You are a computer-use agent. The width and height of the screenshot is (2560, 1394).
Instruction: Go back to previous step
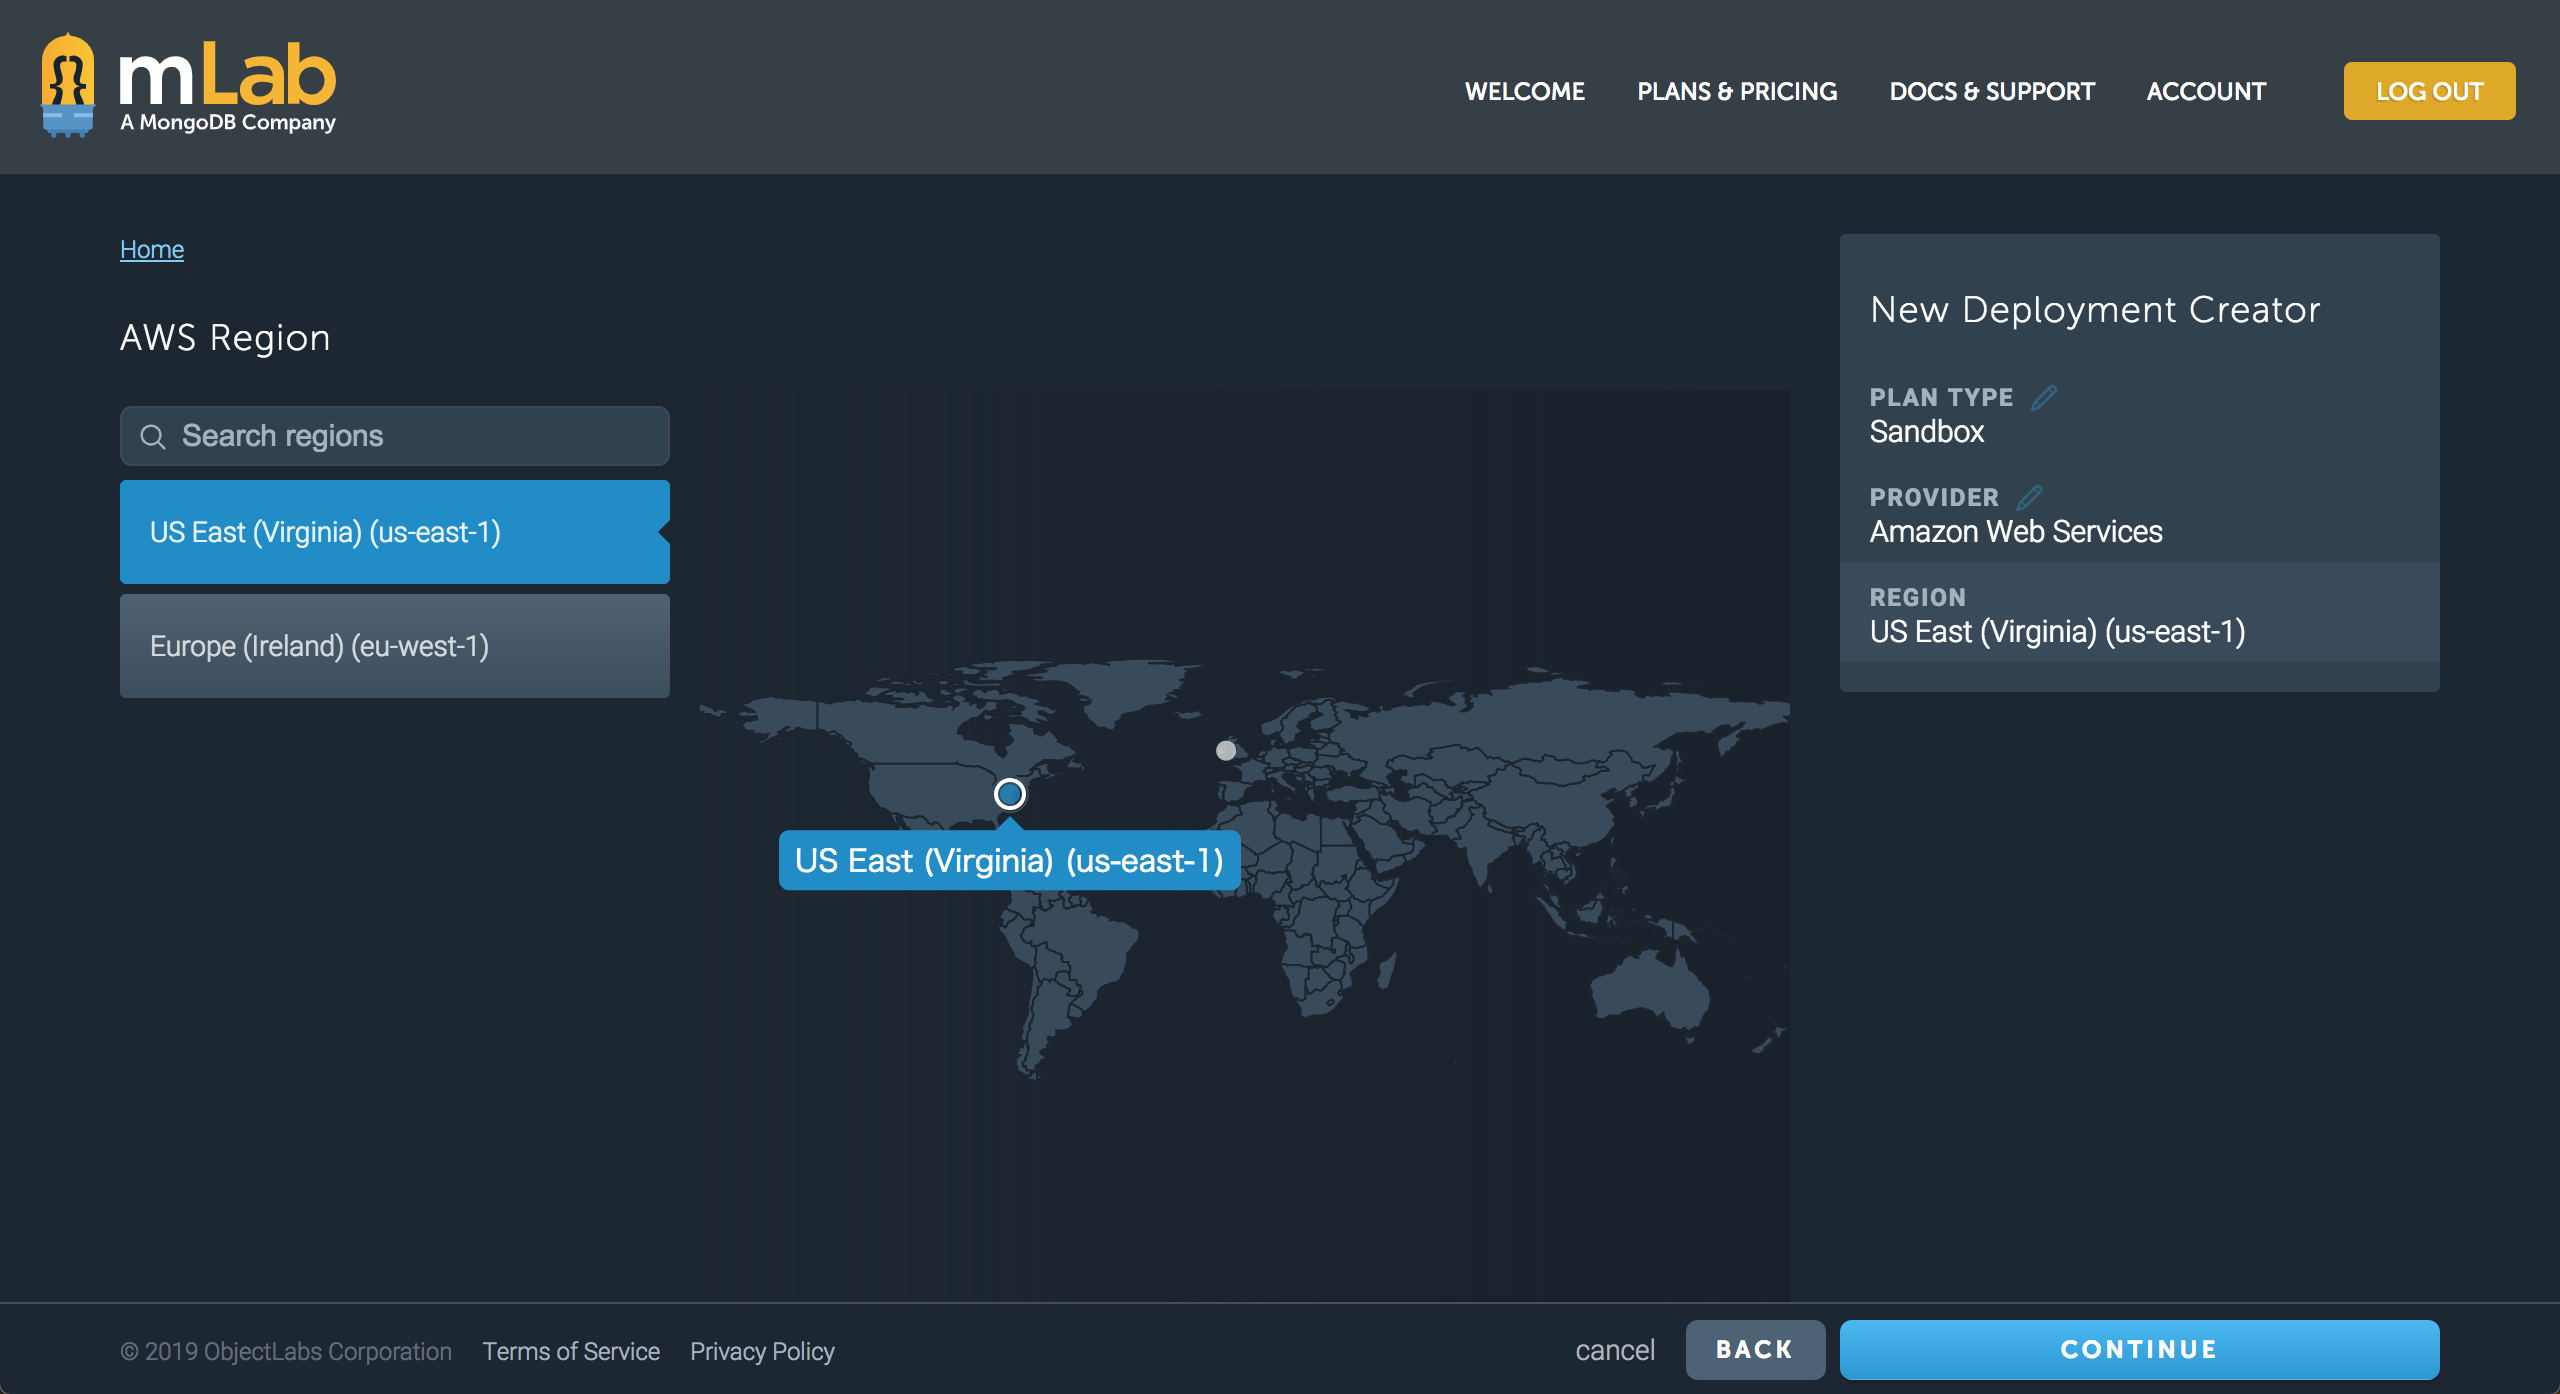pyautogui.click(x=1755, y=1350)
